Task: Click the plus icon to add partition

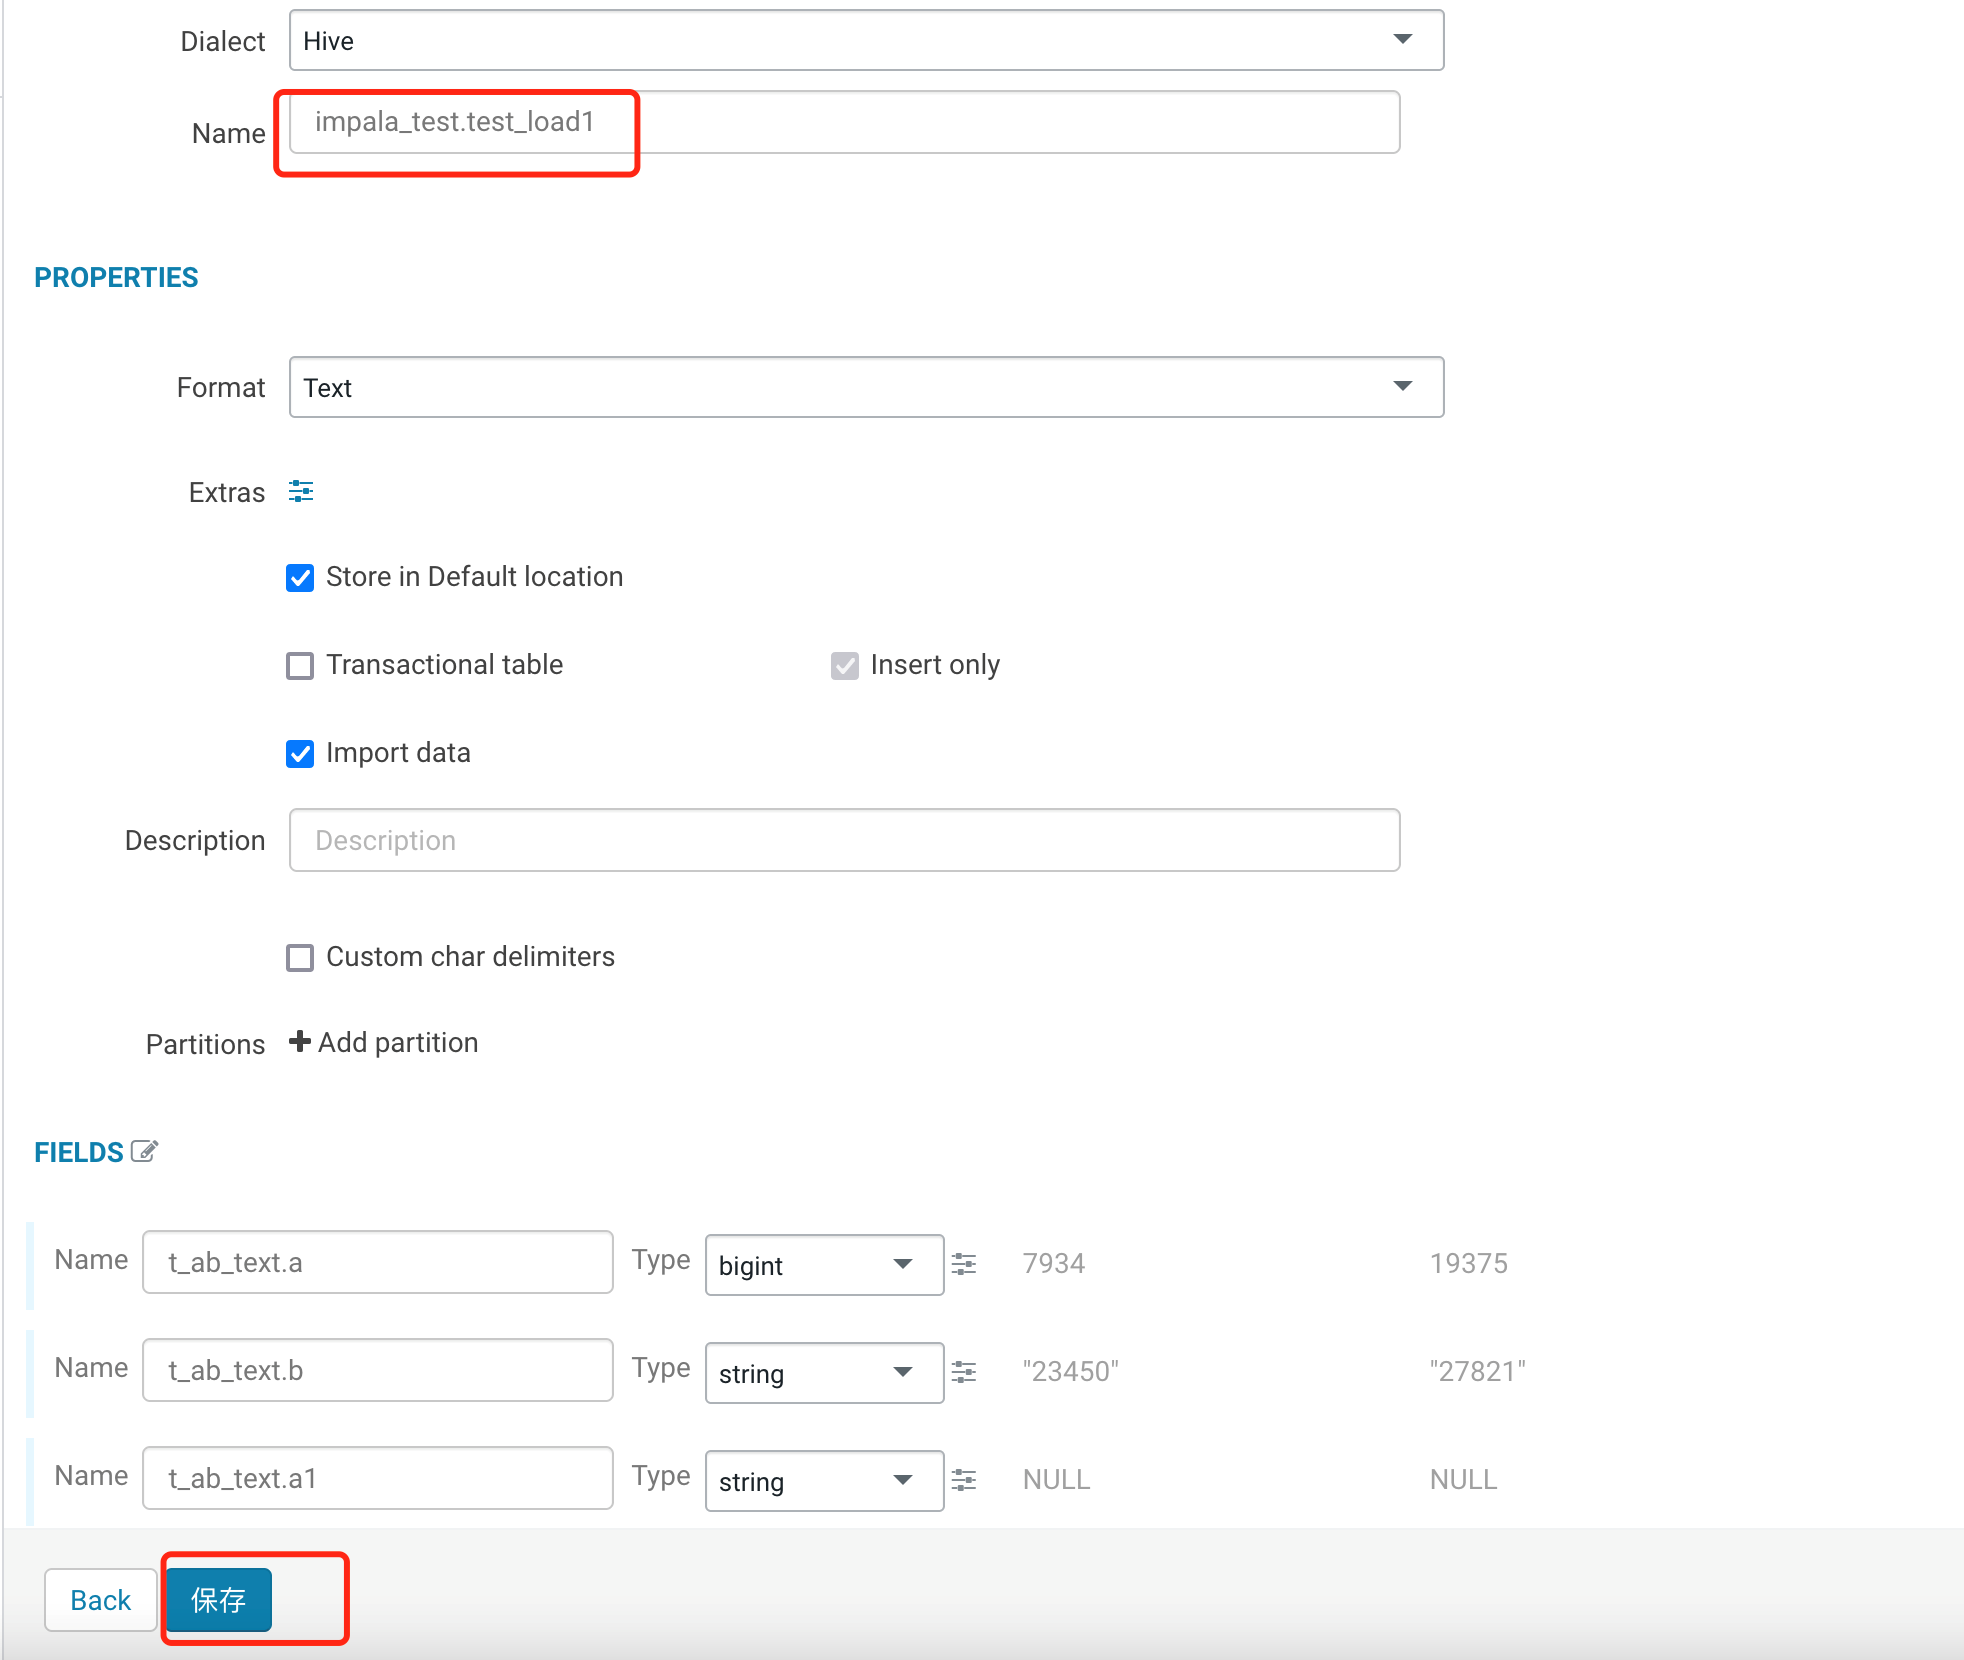Action: coord(298,1041)
